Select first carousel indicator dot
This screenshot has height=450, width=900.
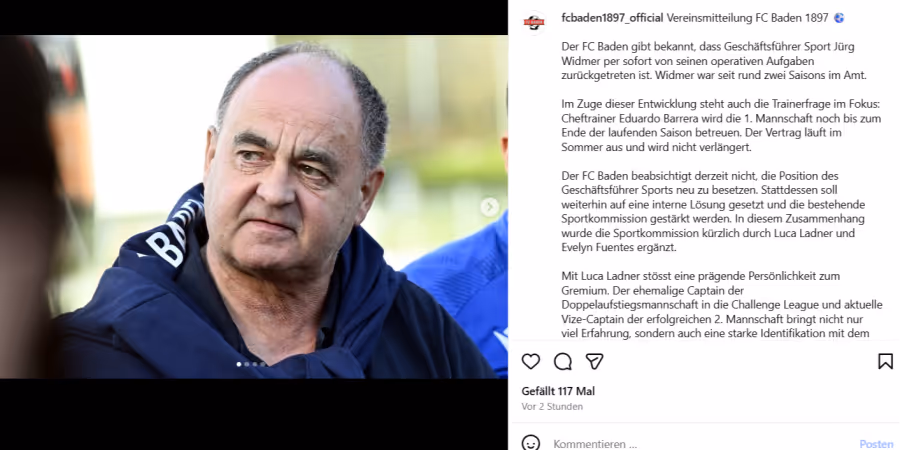point(239,364)
